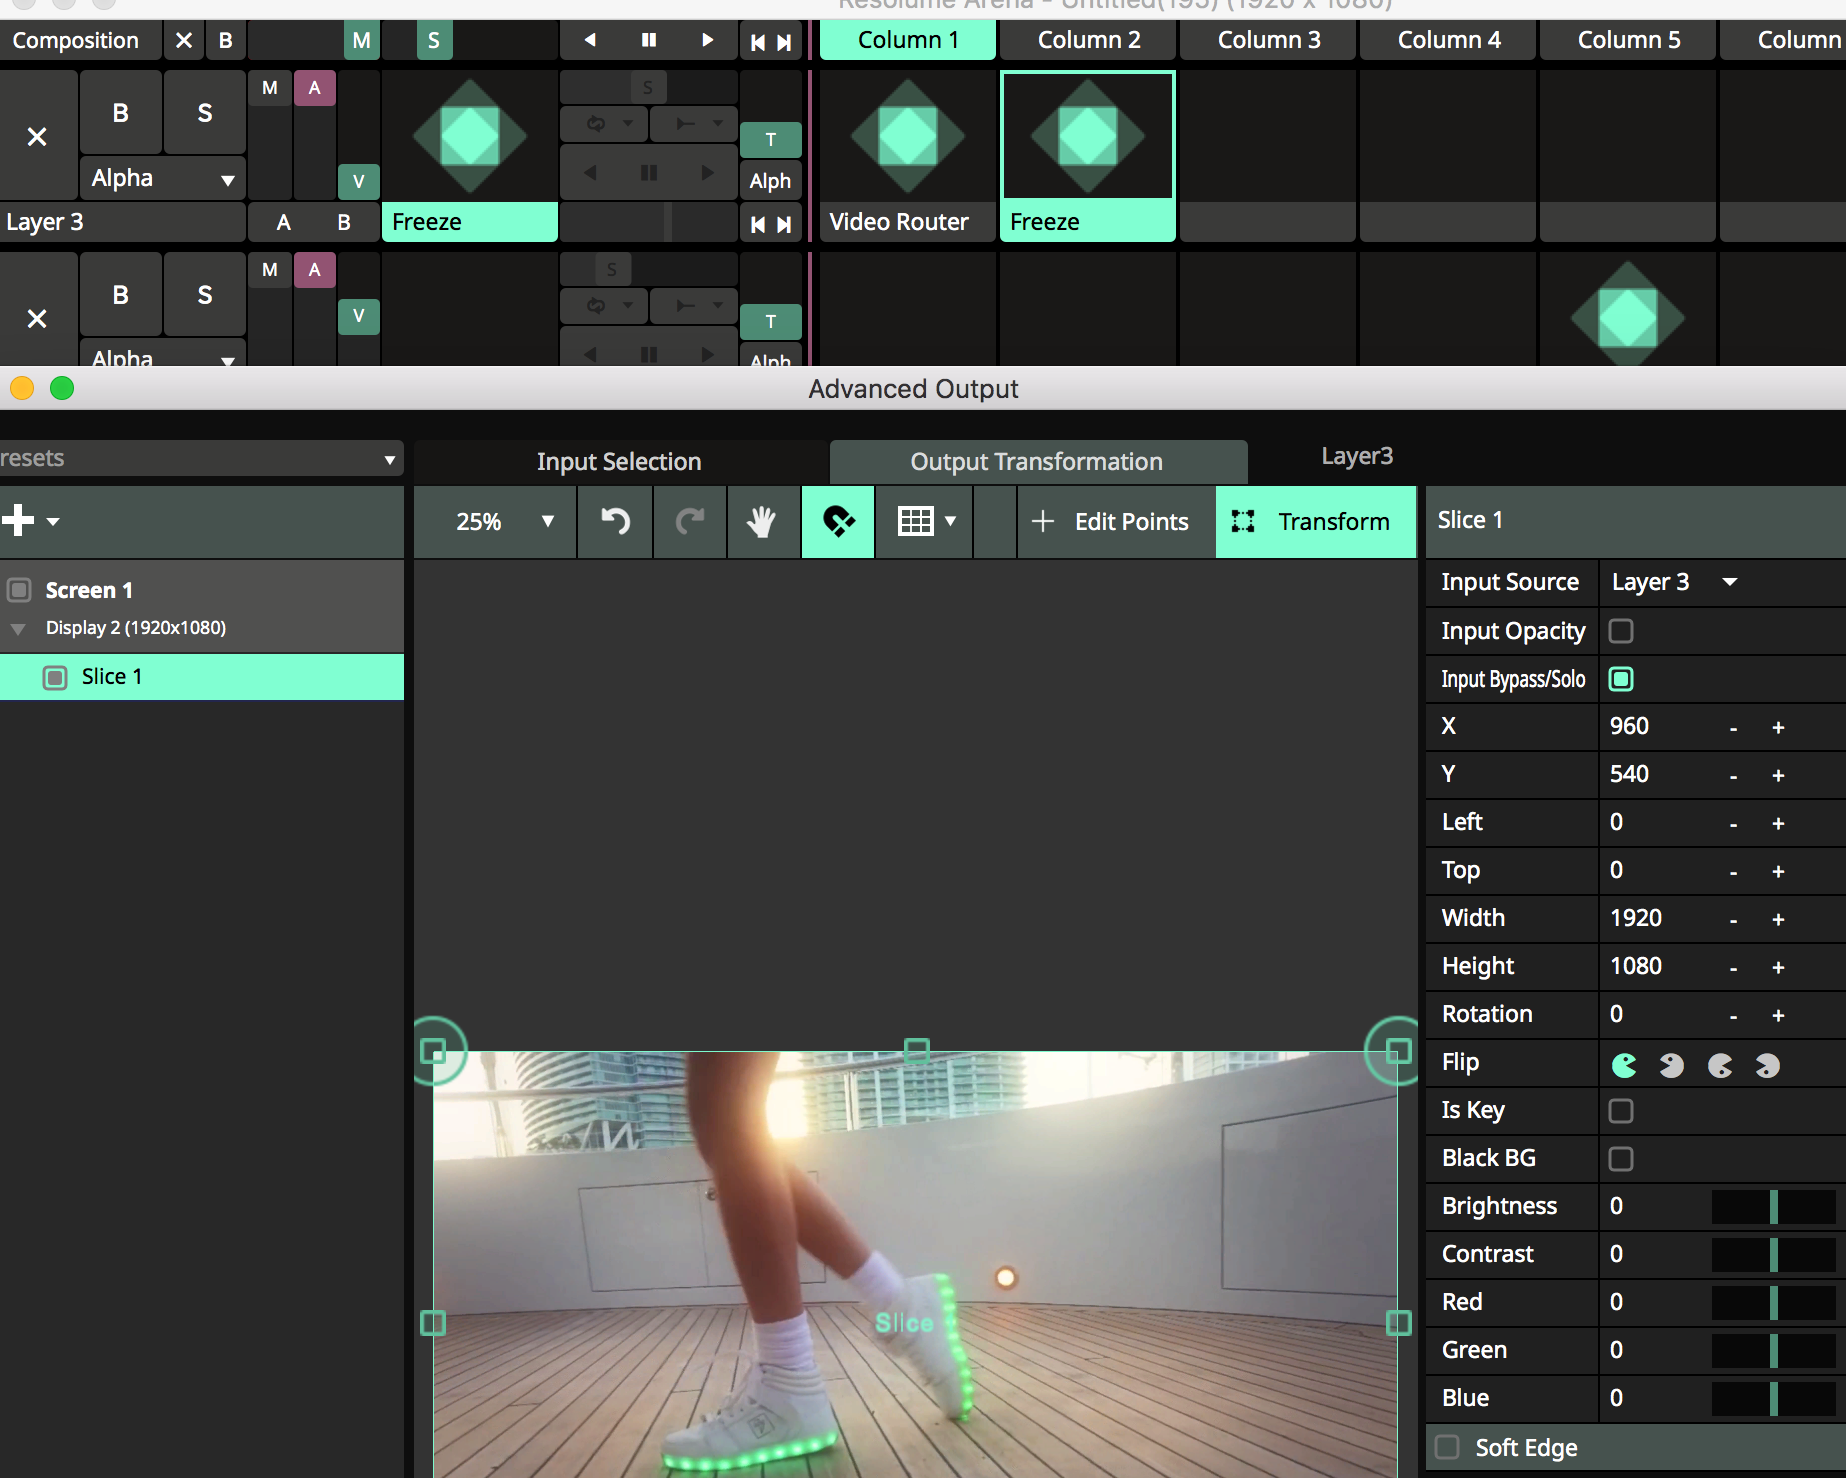Trigger the Column 2 header
Screen dimensions: 1846x1478
coord(1088,40)
